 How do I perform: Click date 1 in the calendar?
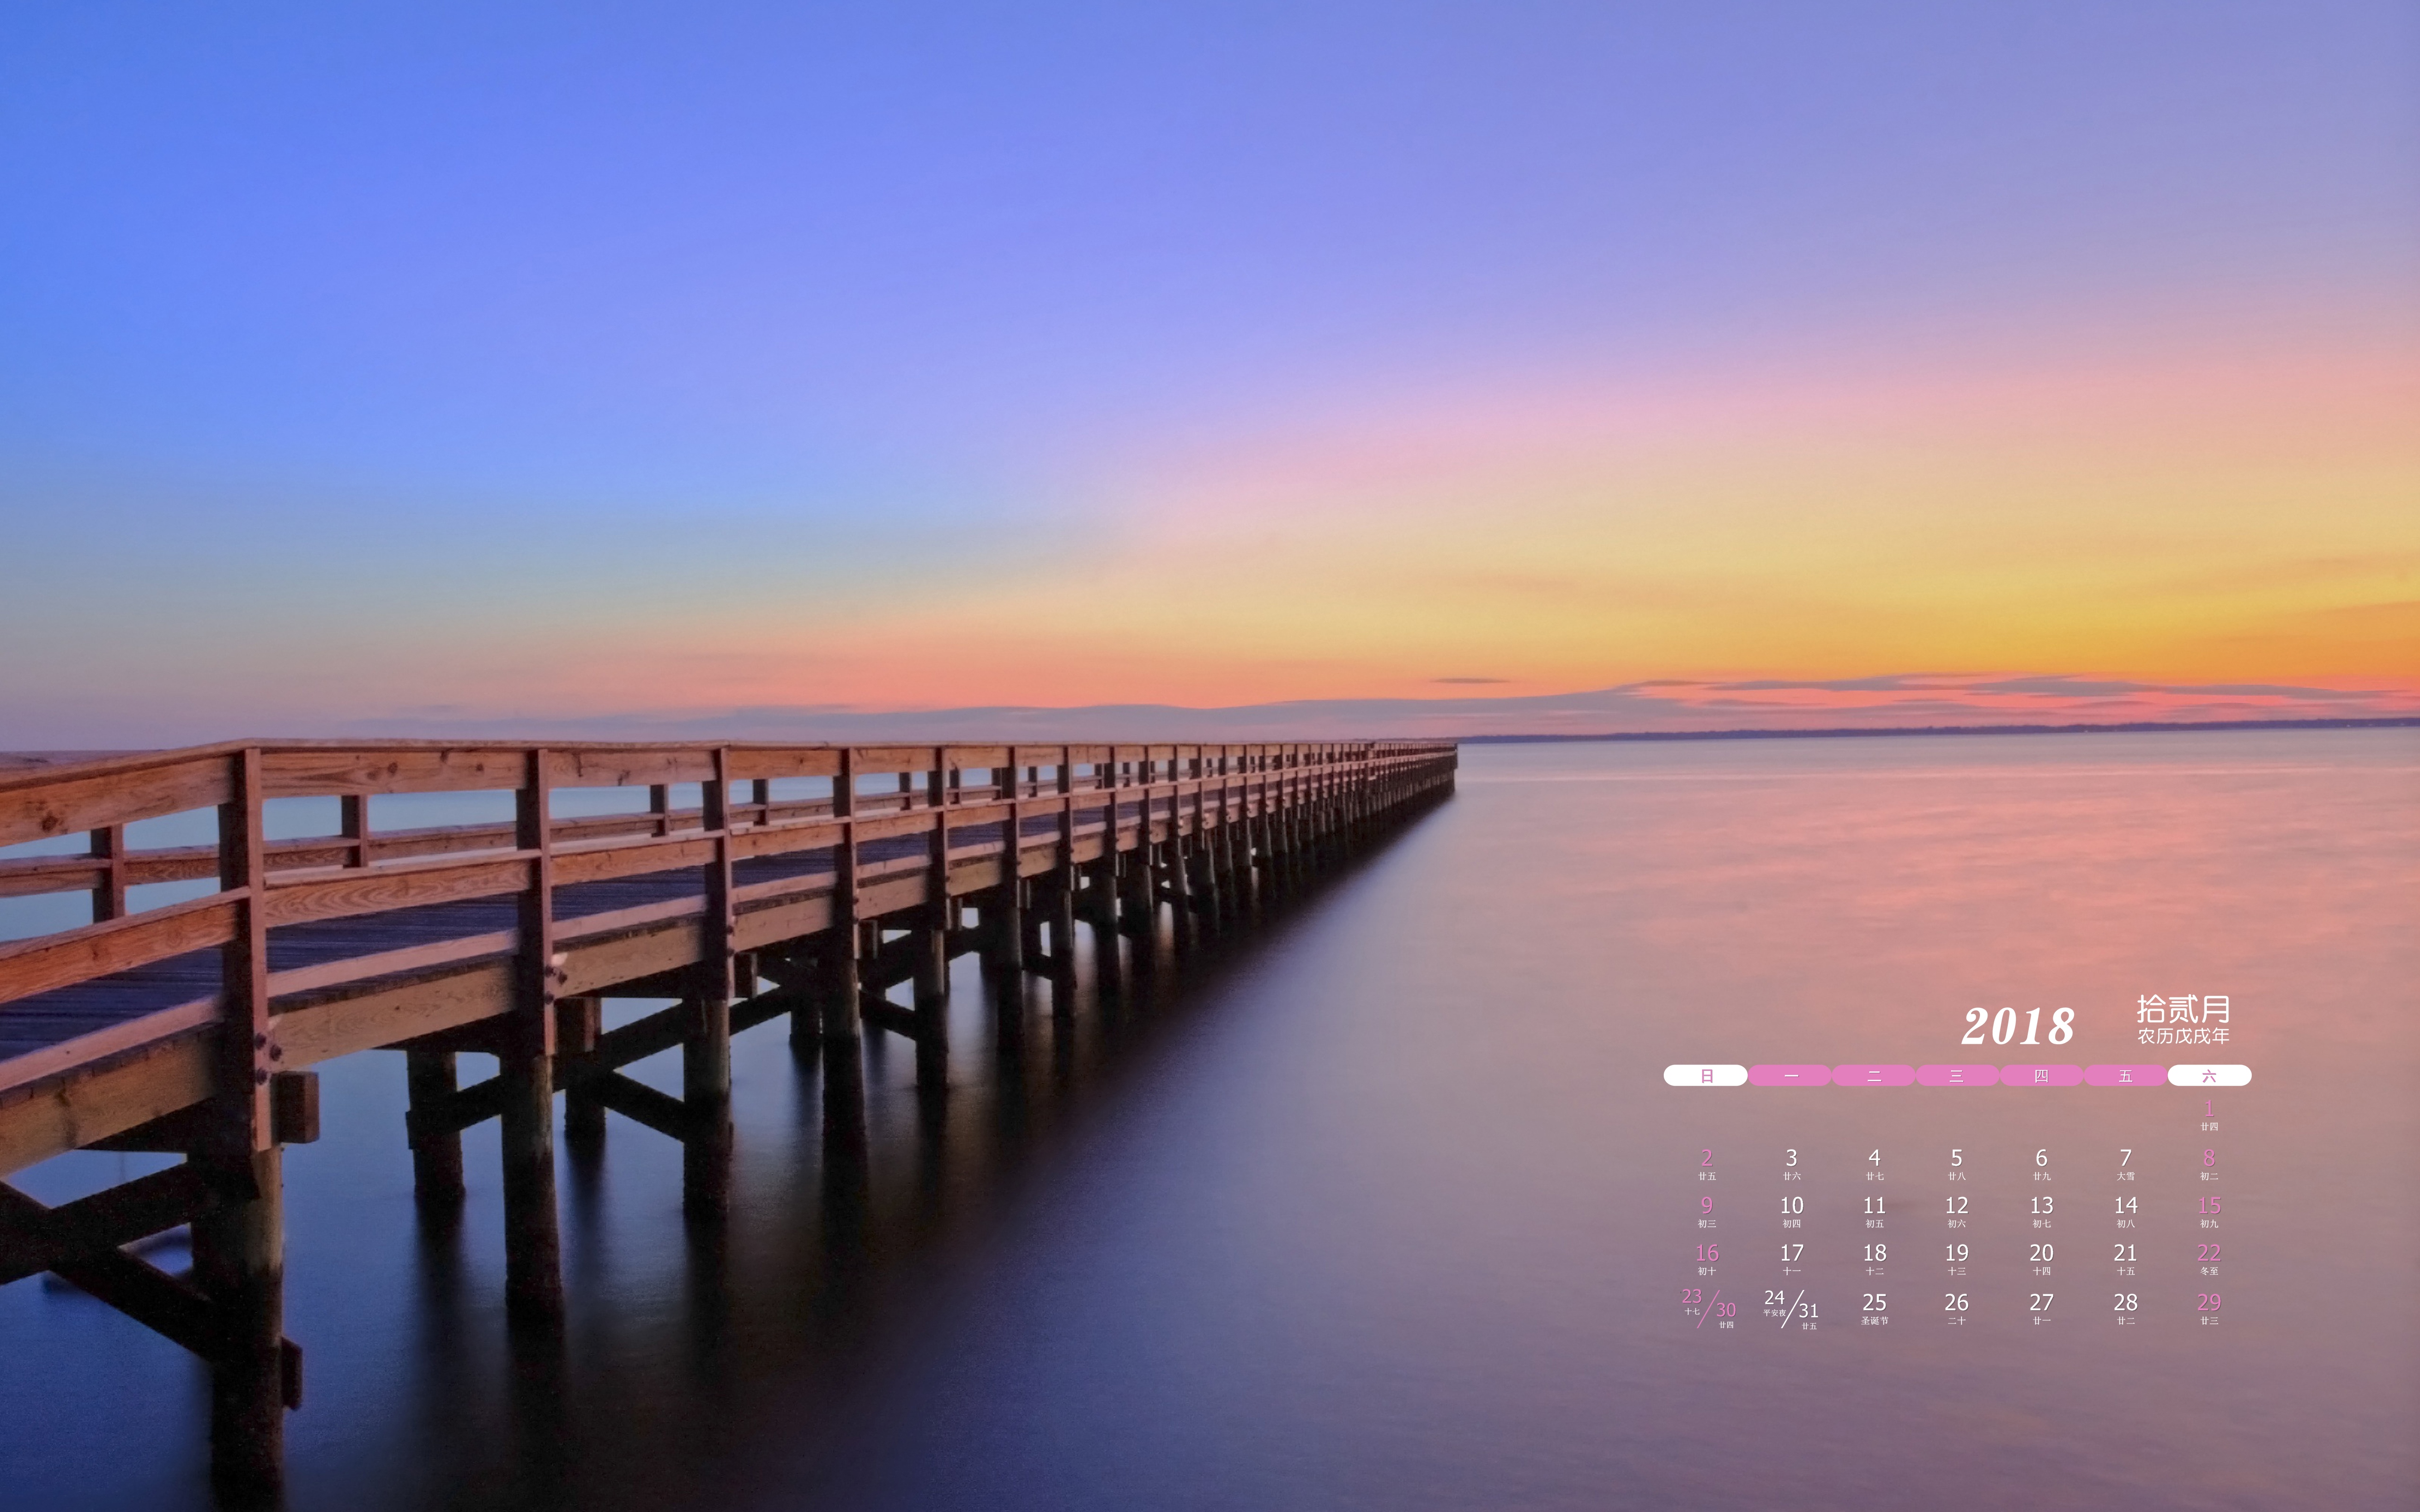pos(2209,1109)
